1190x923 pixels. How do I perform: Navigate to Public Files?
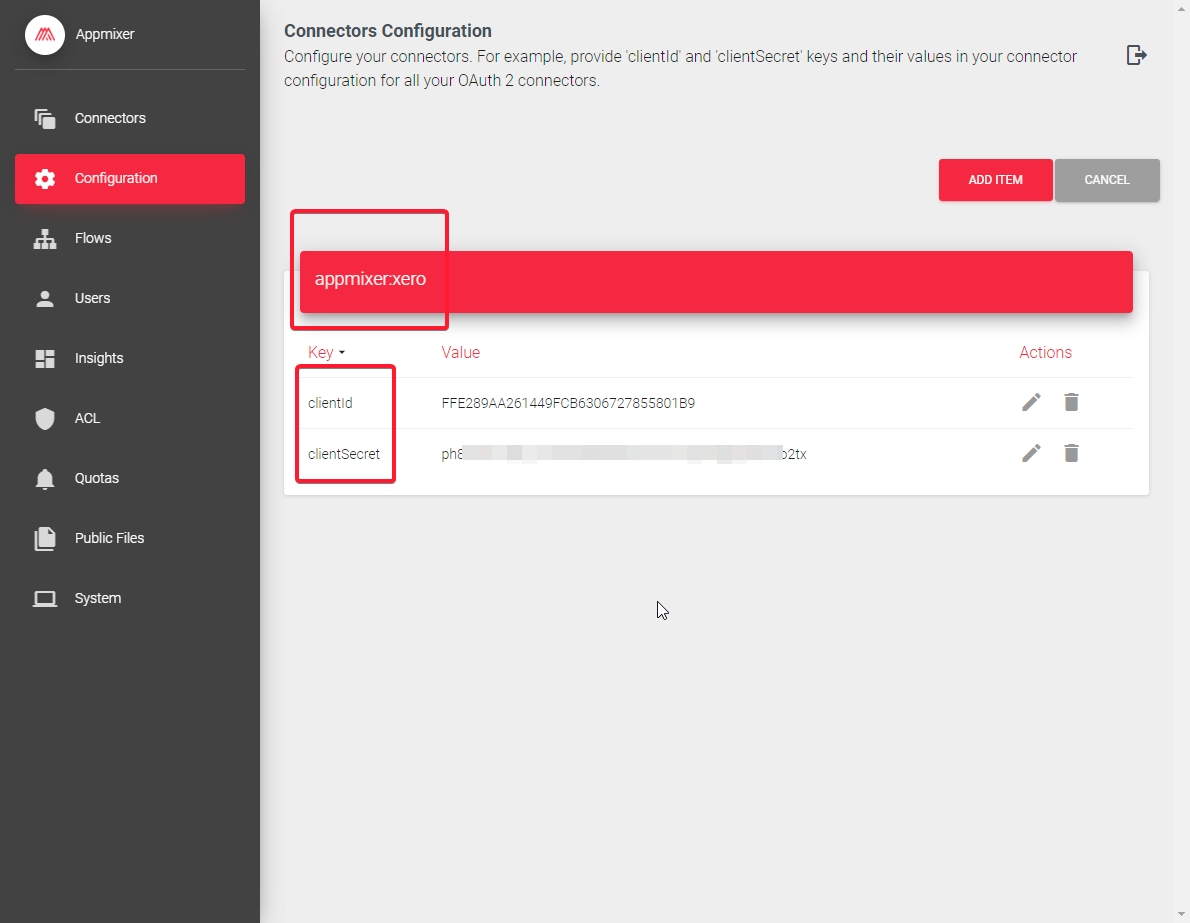(x=109, y=538)
